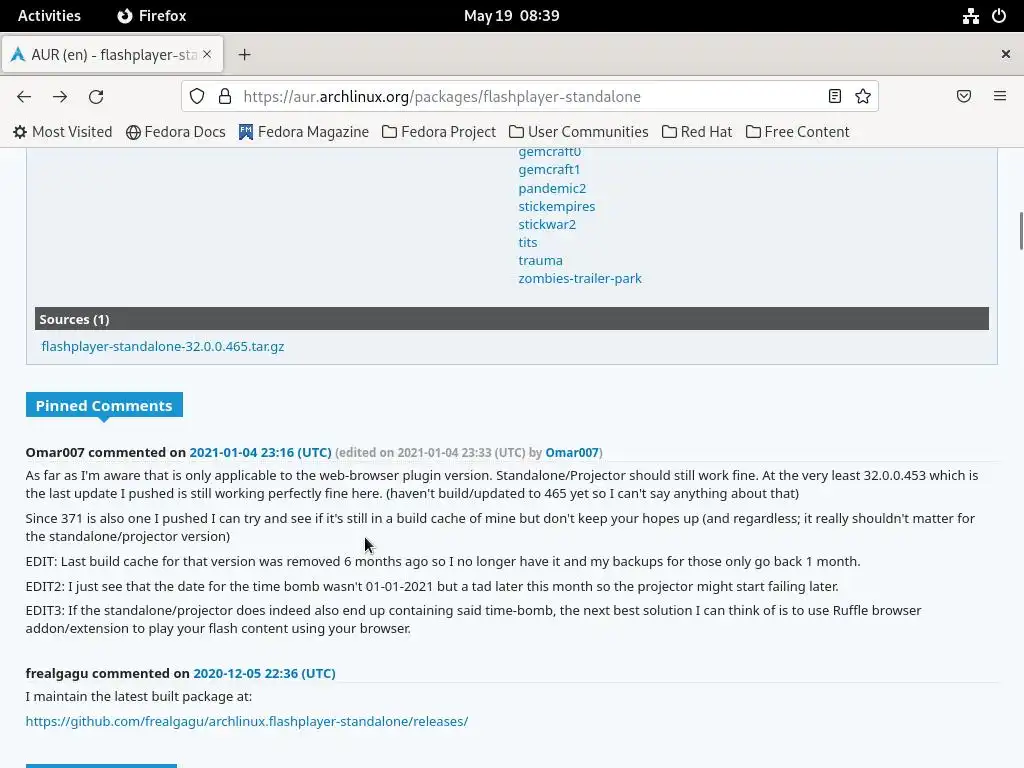Open the Activities overview
Image resolution: width=1024 pixels, height=768 pixels.
pos(49,16)
